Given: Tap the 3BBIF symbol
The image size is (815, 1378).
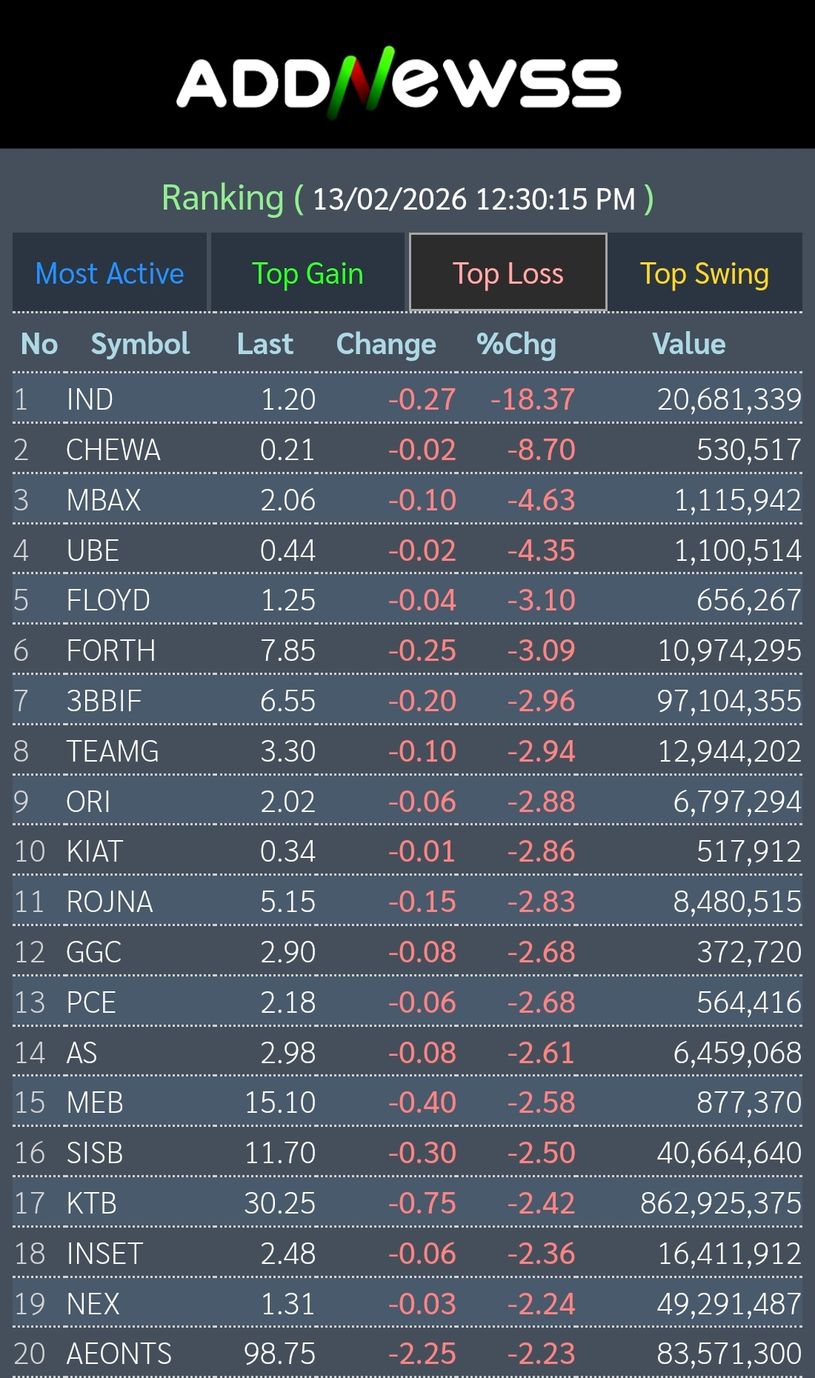Looking at the screenshot, I should (x=104, y=701).
